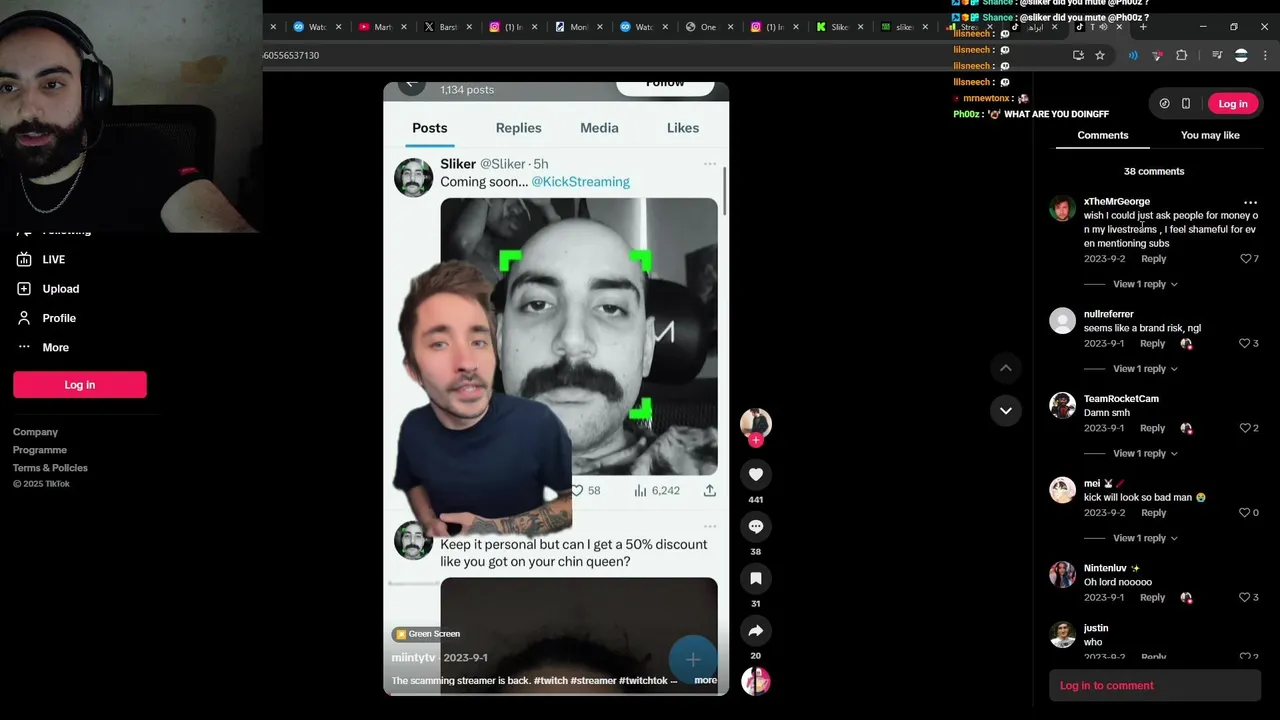The image size is (1280, 720).
Task: Reply to Nintenluv's comment
Action: [1152, 597]
